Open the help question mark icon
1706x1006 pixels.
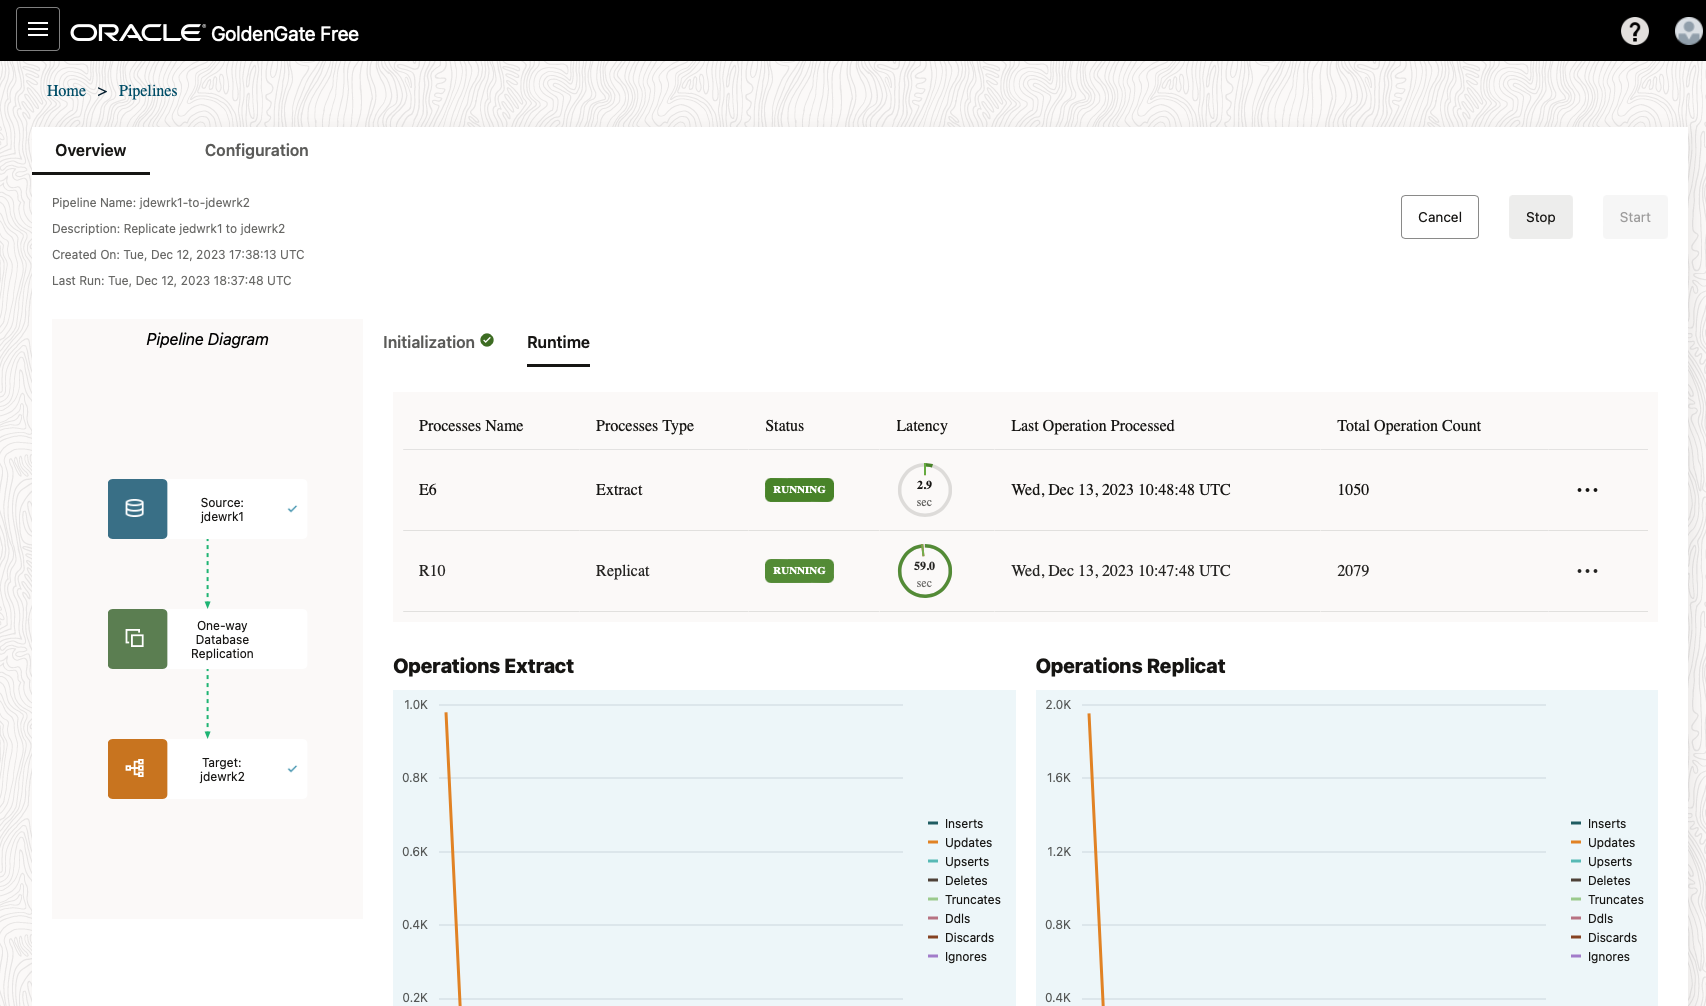pyautogui.click(x=1634, y=31)
